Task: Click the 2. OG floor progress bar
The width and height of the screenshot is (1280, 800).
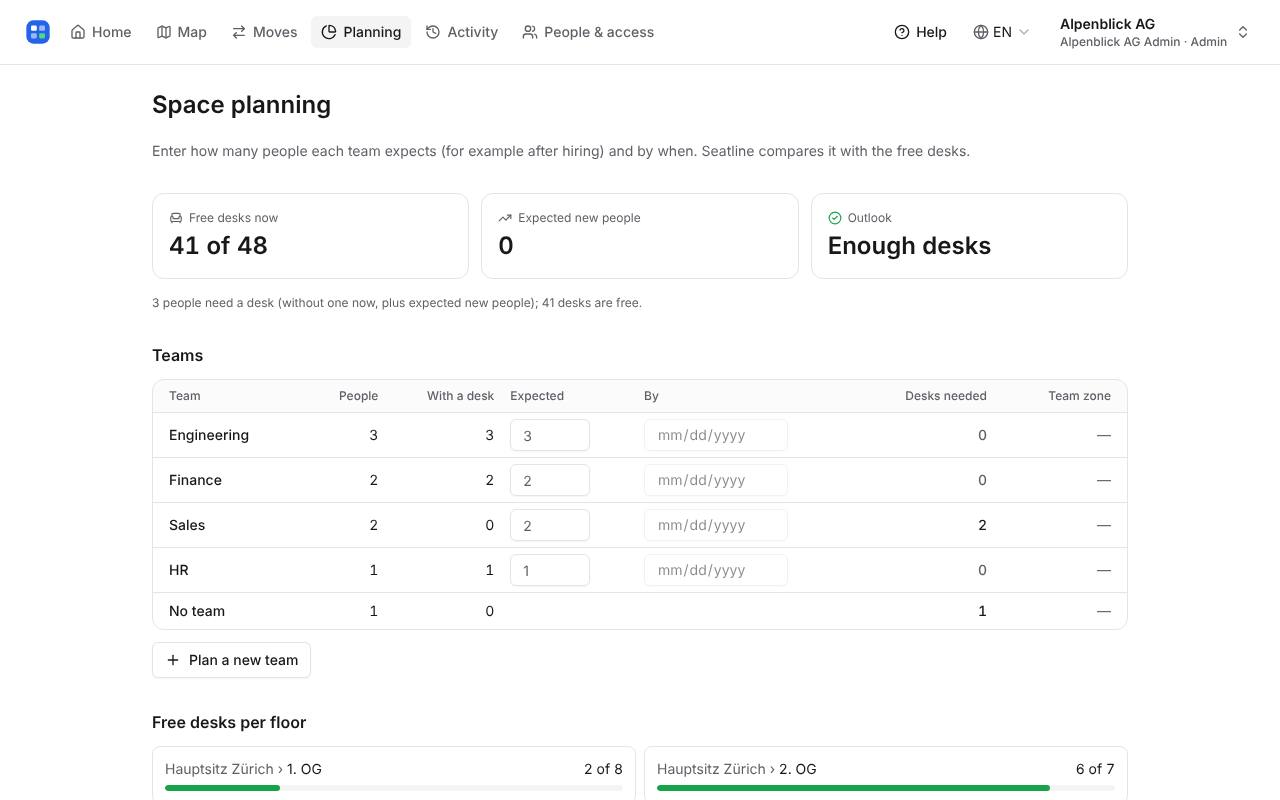Action: point(886,788)
